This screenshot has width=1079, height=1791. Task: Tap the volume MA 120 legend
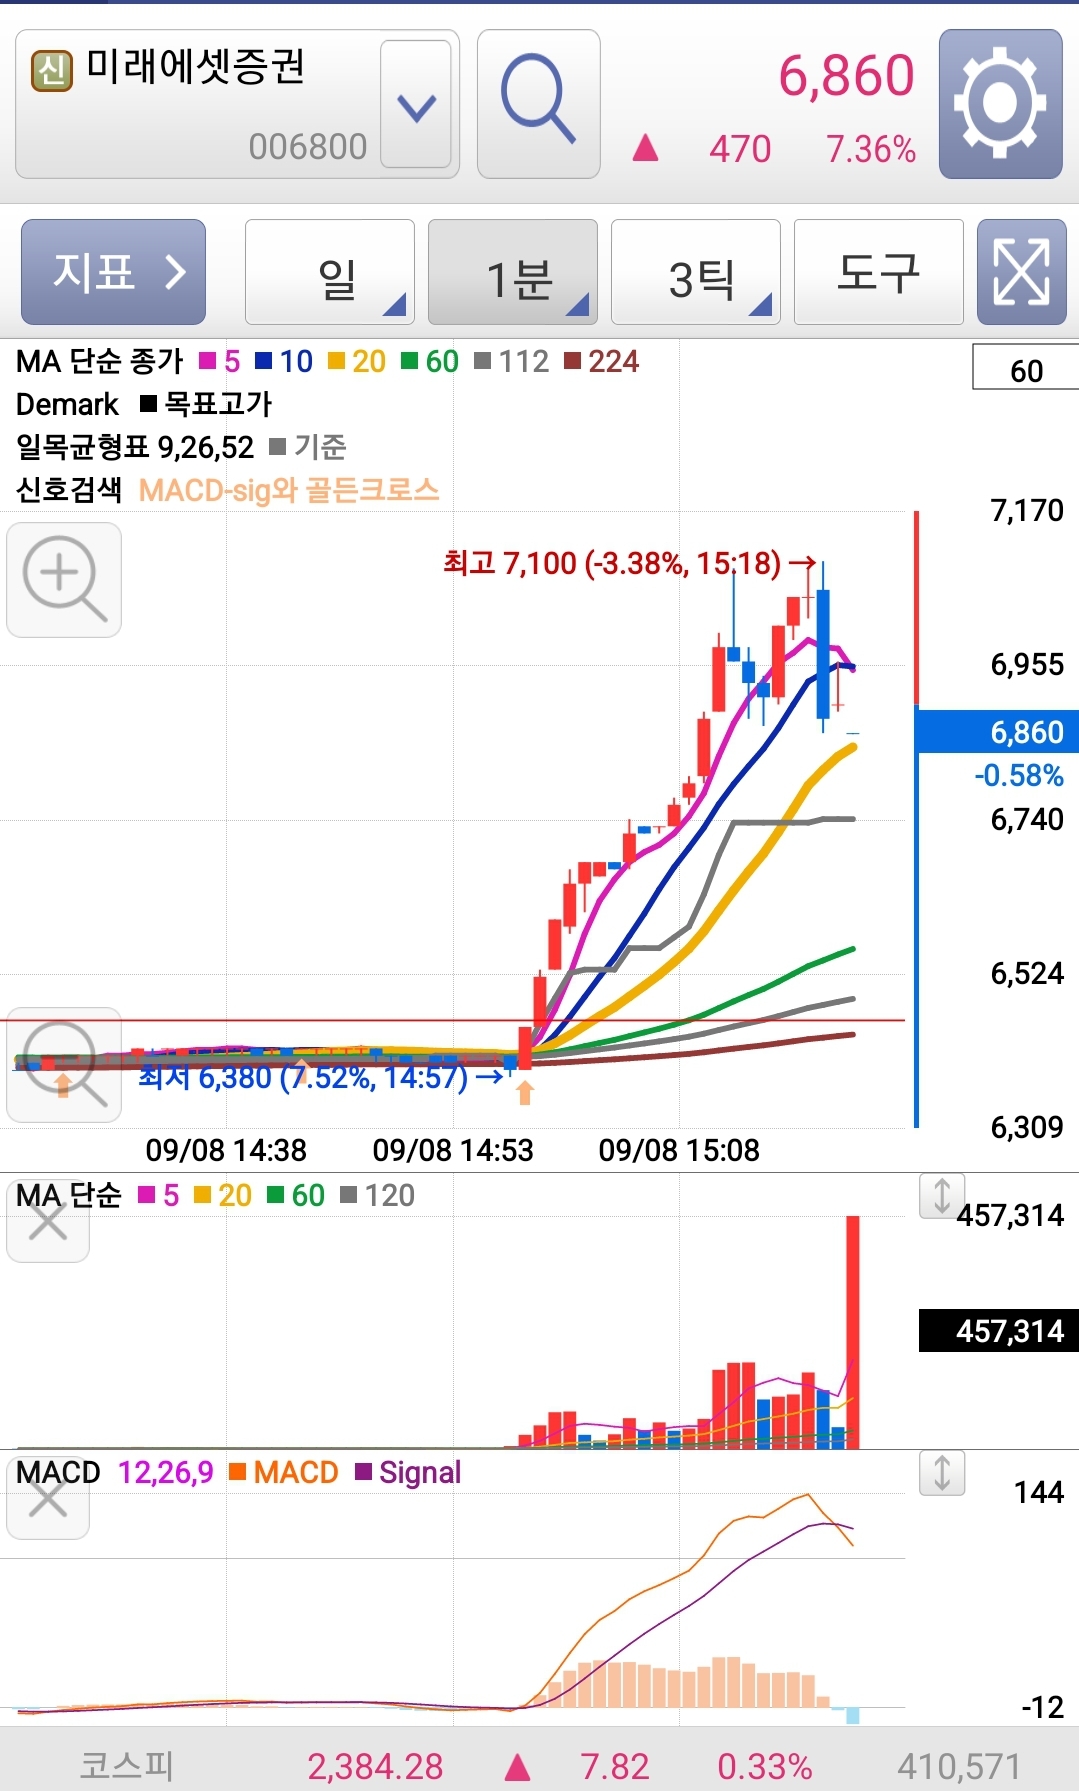[378, 1195]
